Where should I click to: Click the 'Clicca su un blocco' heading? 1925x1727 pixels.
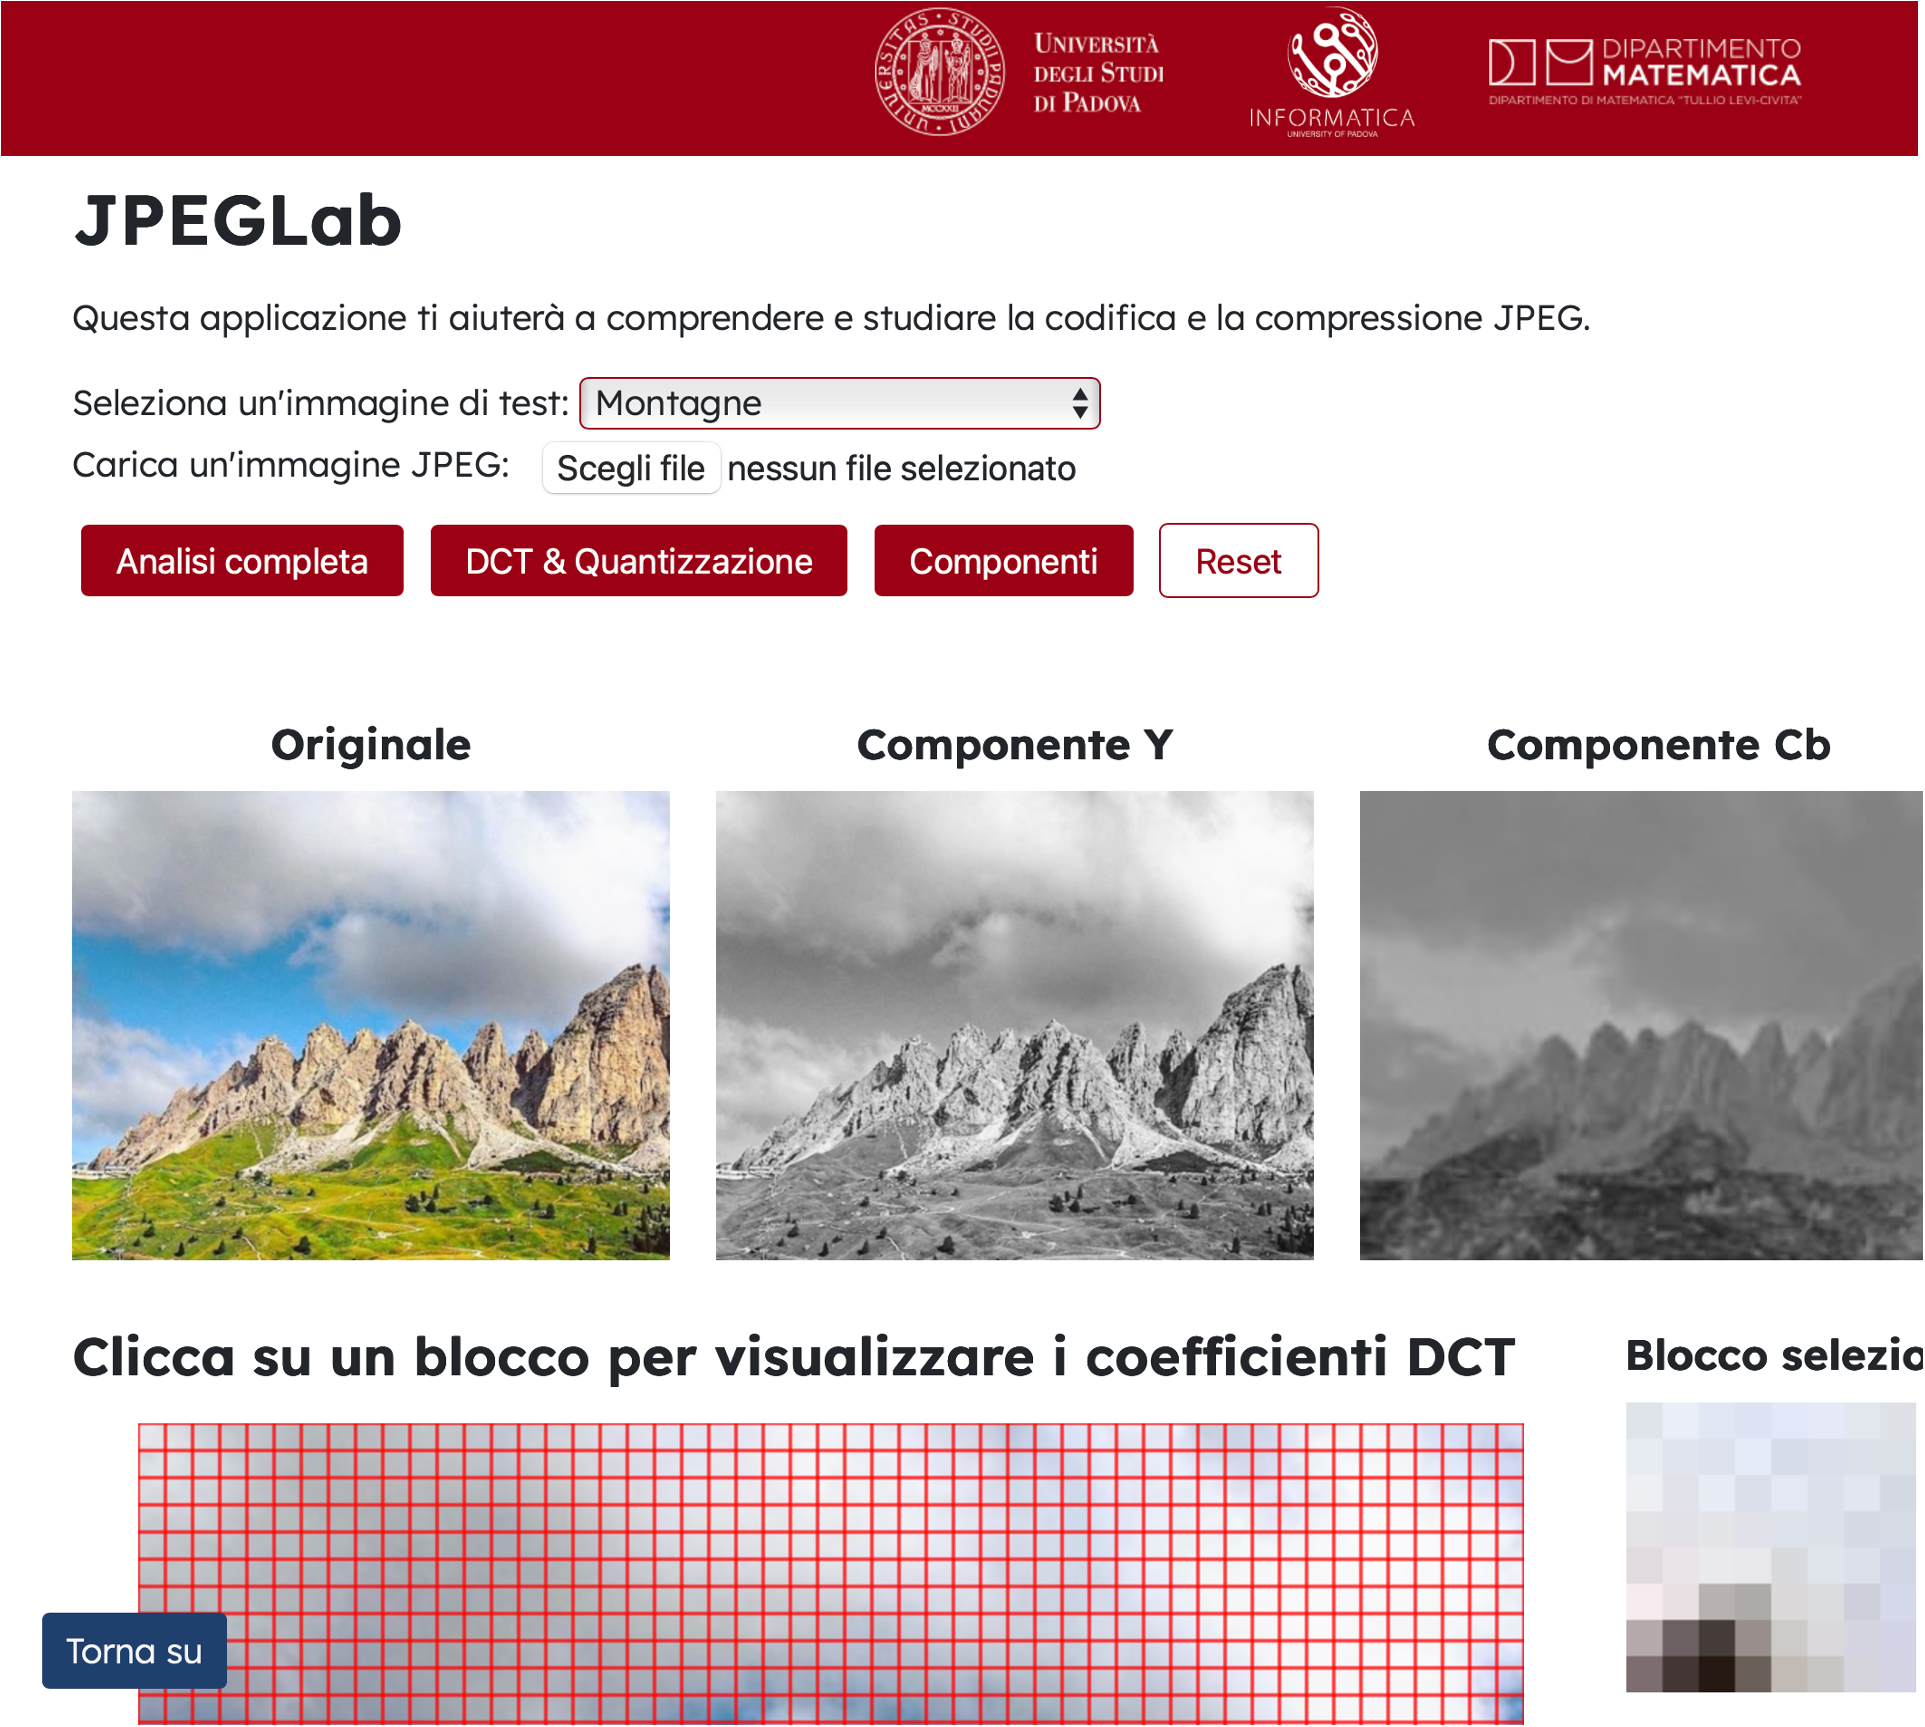click(794, 1357)
